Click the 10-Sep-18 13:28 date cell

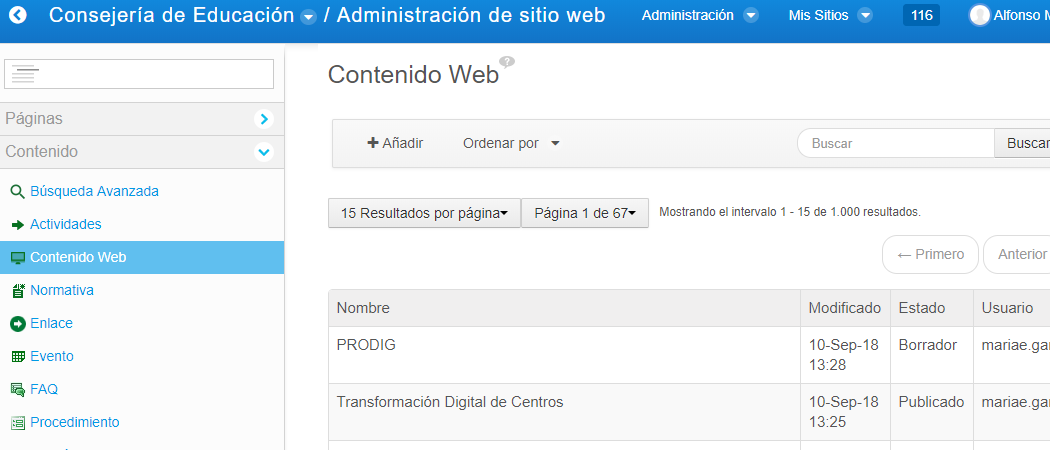843,355
